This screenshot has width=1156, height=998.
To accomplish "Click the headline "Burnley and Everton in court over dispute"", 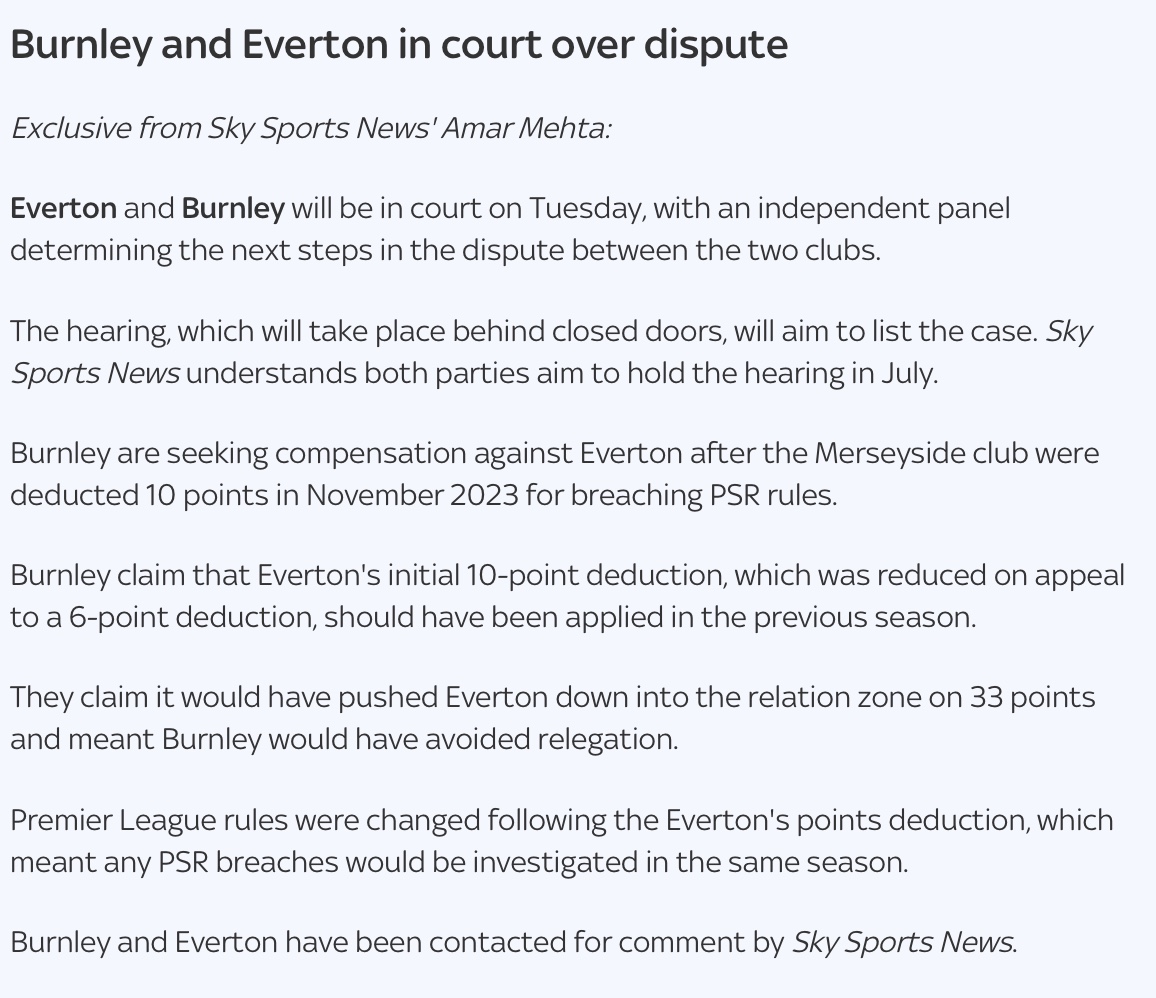I will coord(398,45).
